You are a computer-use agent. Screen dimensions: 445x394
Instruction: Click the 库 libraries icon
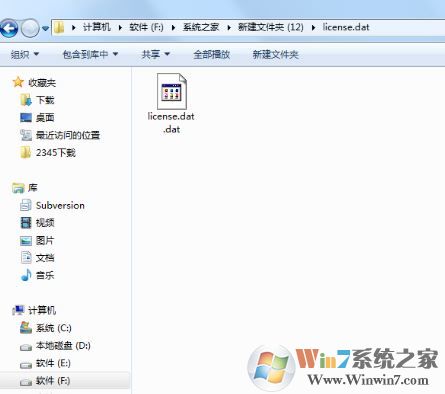18,188
